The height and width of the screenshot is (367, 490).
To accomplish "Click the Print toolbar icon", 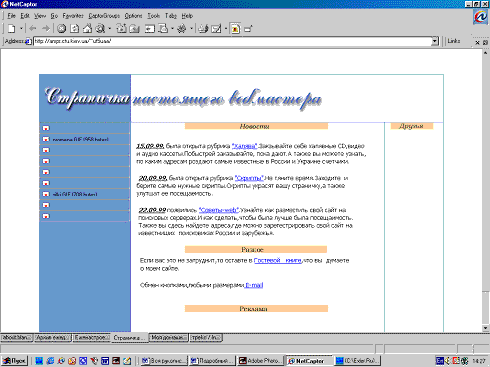I will pyautogui.click(x=203, y=29).
